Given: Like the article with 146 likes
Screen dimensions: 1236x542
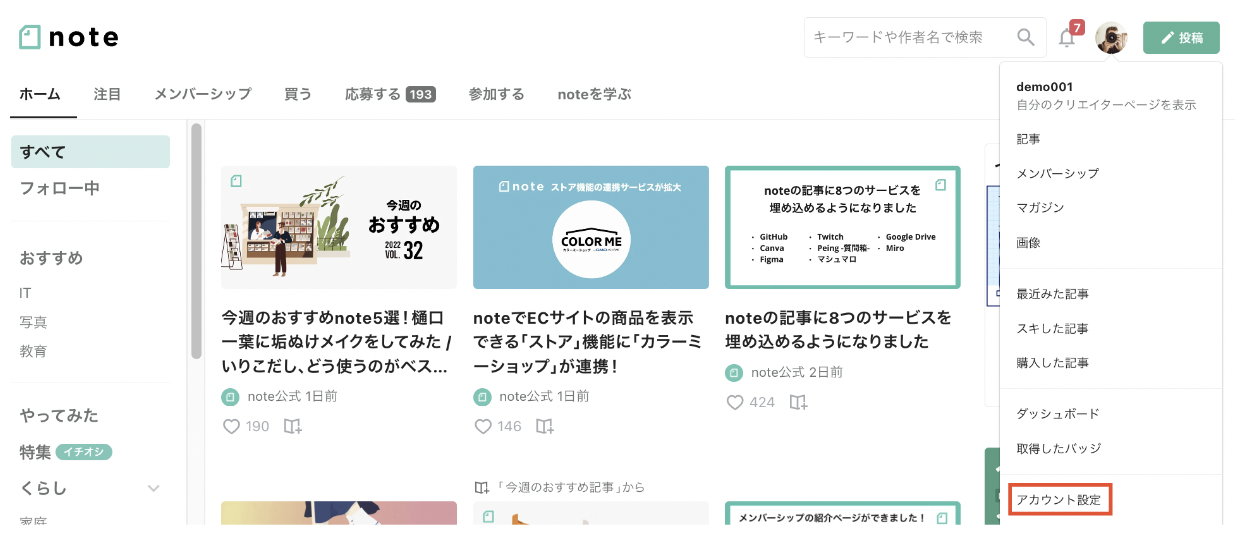Looking at the screenshot, I should [x=483, y=427].
